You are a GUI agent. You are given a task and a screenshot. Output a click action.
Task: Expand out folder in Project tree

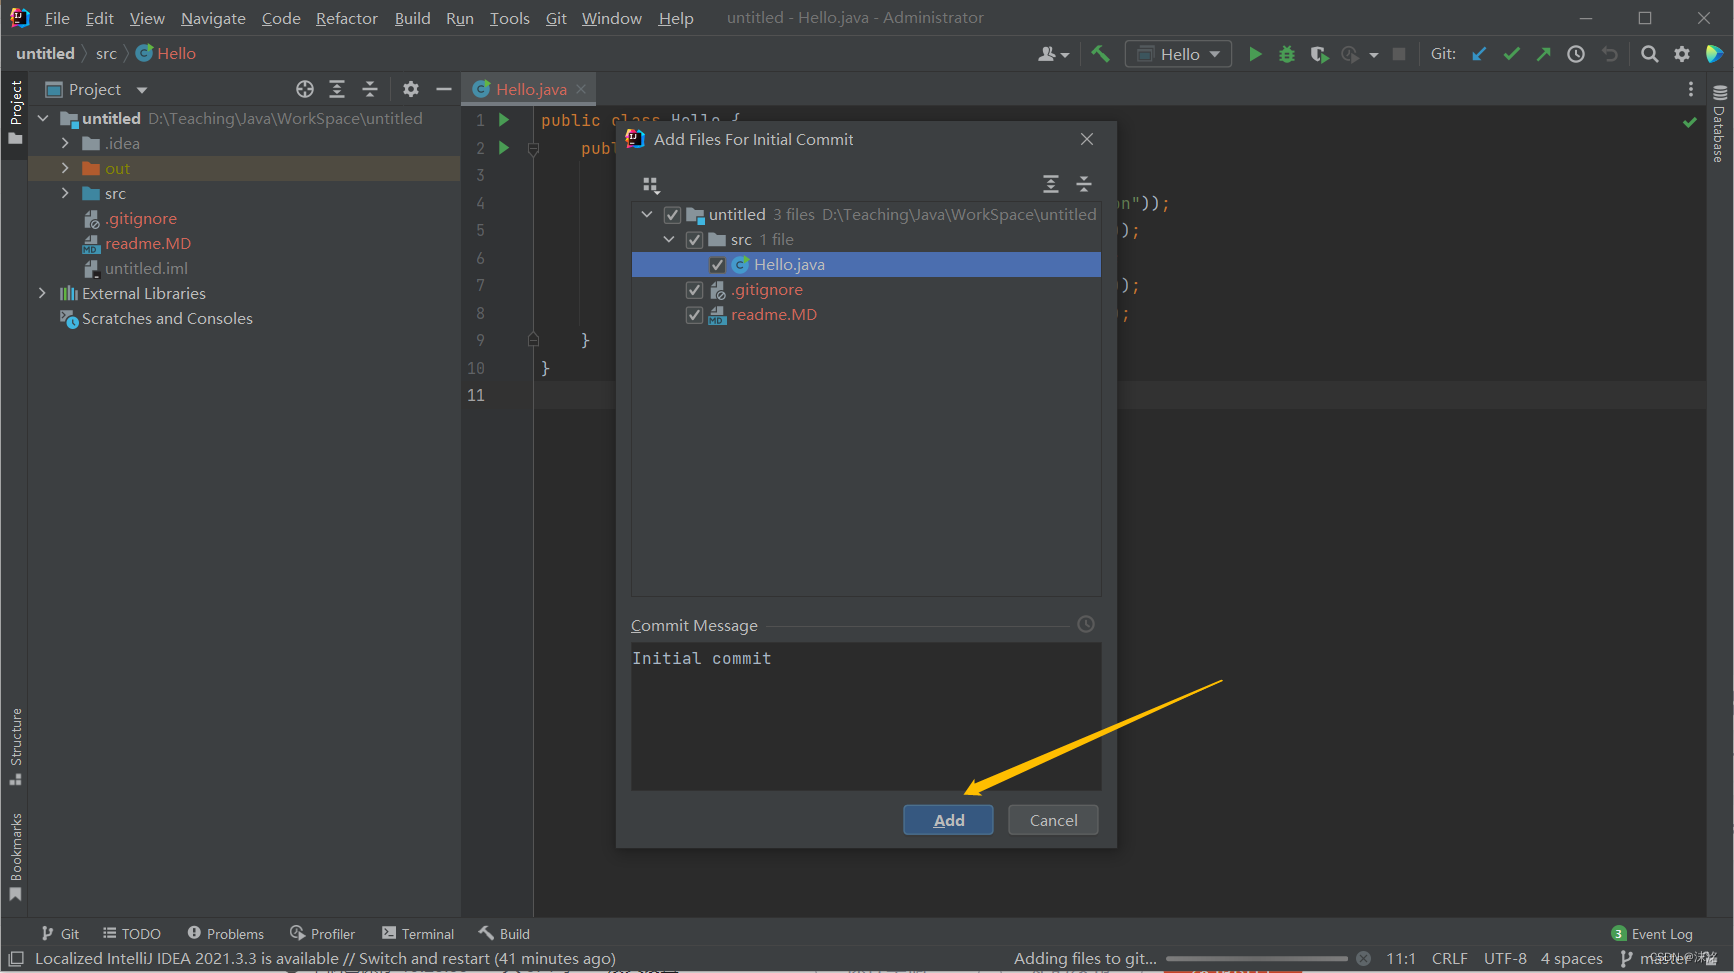[65, 168]
